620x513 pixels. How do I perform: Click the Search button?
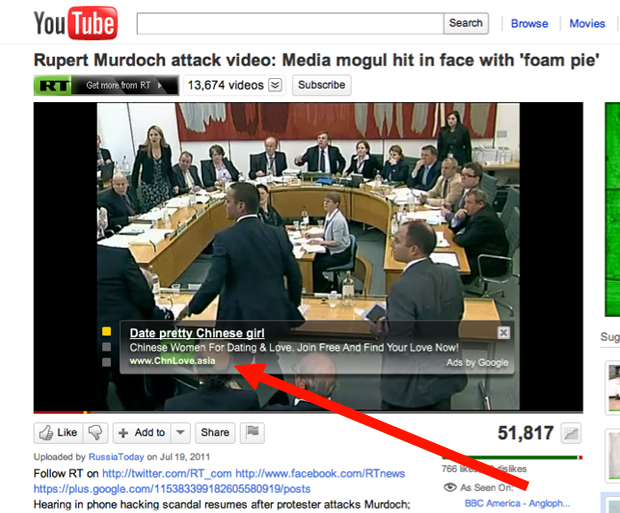point(466,24)
